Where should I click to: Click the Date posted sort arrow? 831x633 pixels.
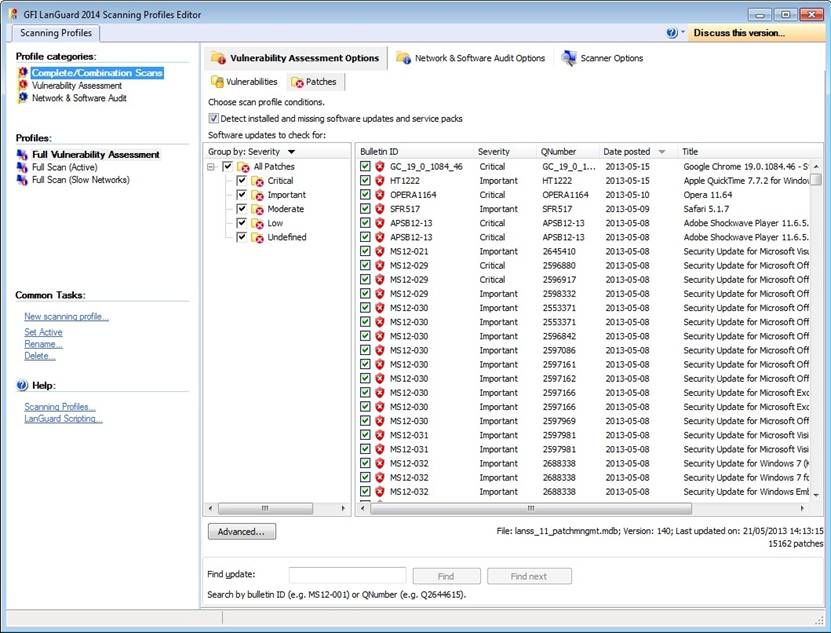662,152
